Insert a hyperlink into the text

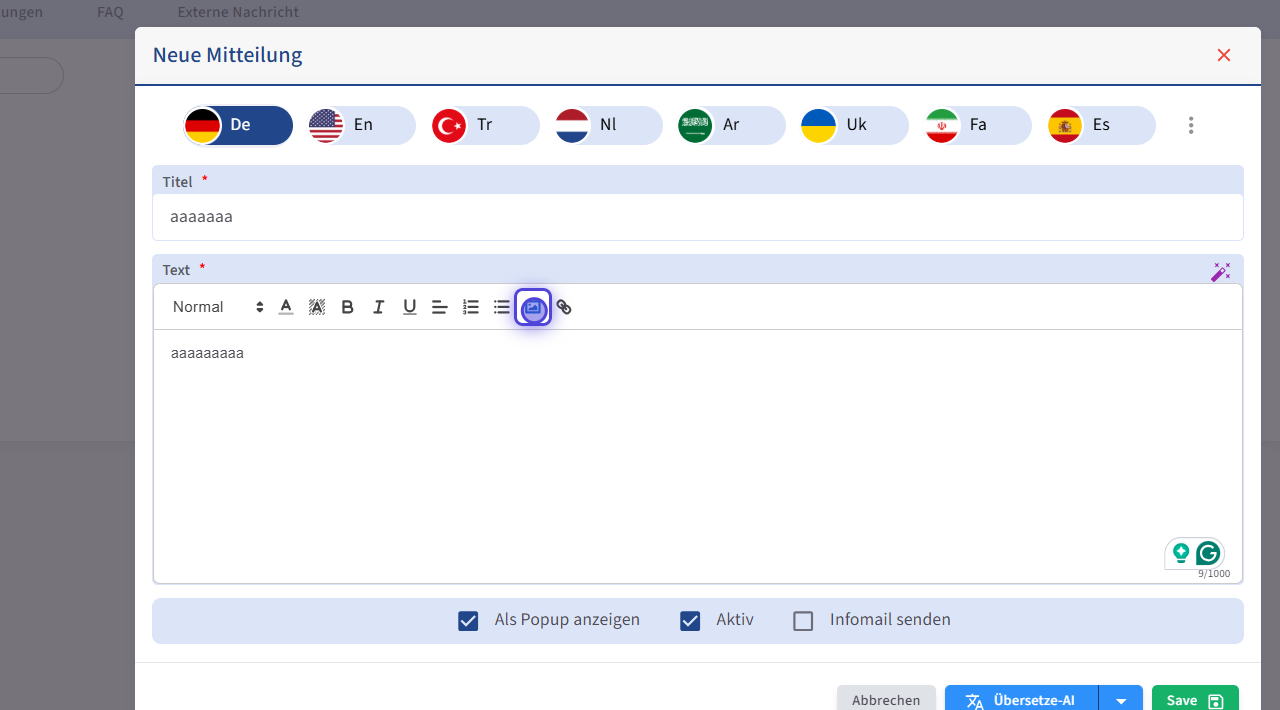(x=564, y=307)
